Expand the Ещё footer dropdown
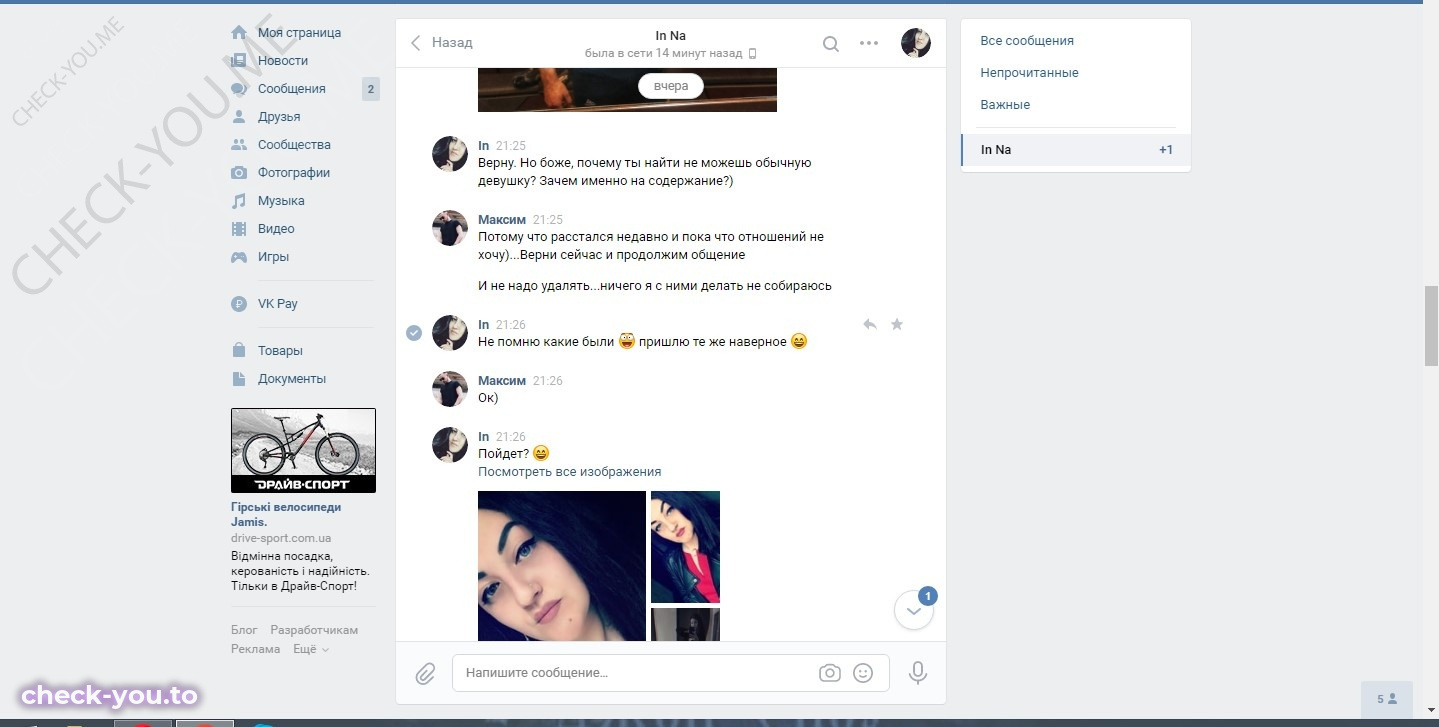The height and width of the screenshot is (727, 1439). click(x=310, y=649)
